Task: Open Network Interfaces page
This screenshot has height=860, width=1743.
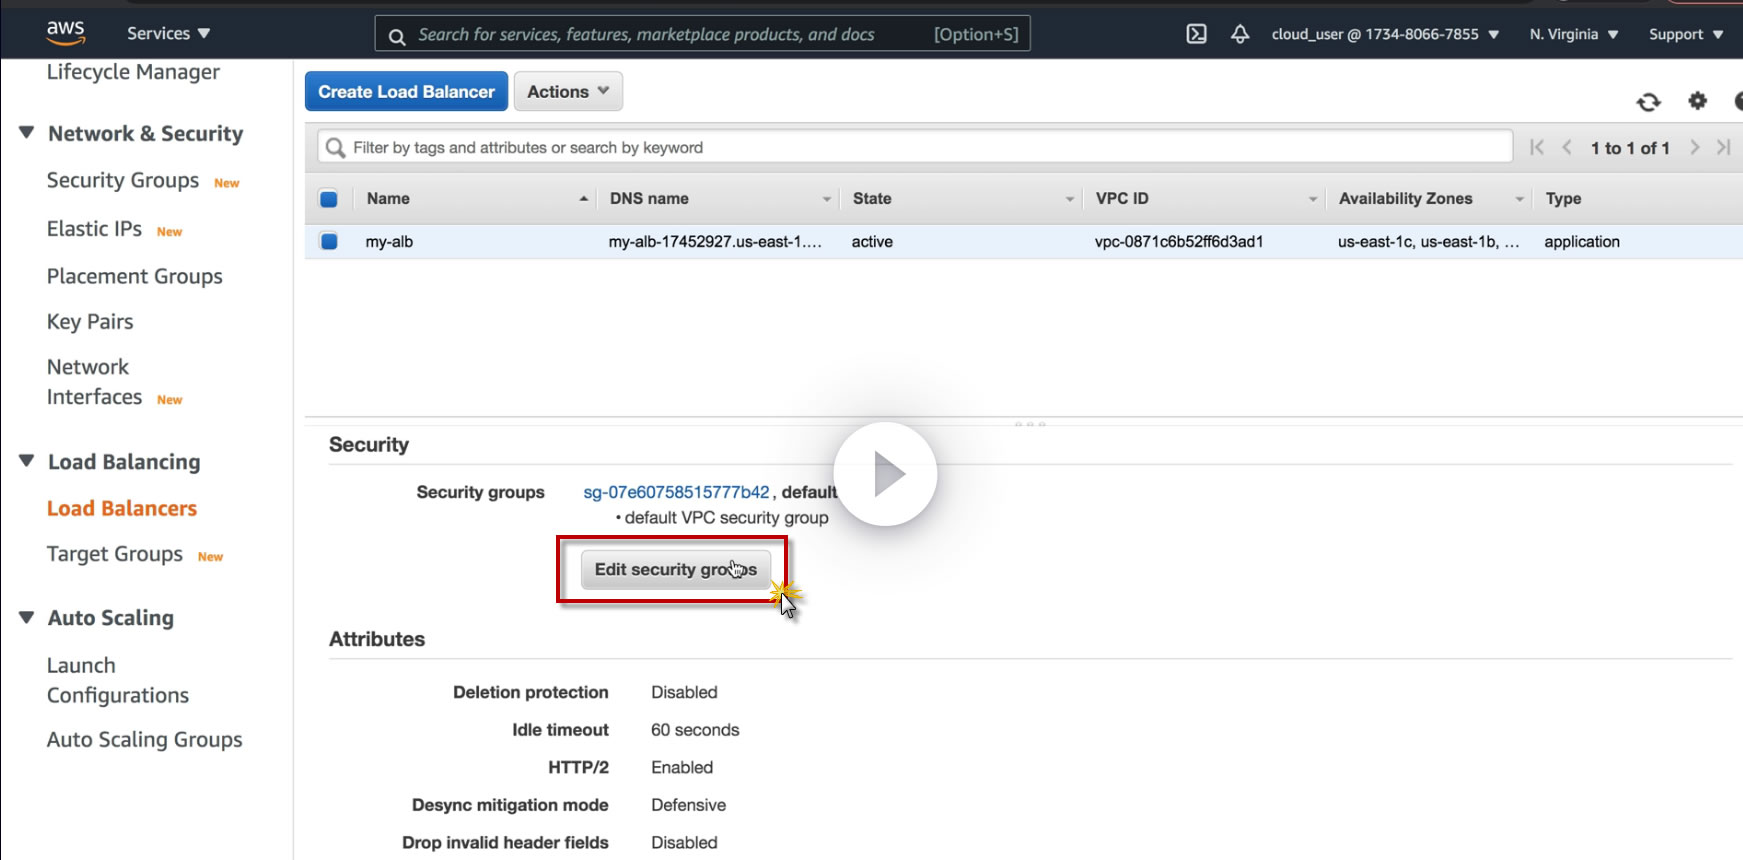Action: (94, 382)
